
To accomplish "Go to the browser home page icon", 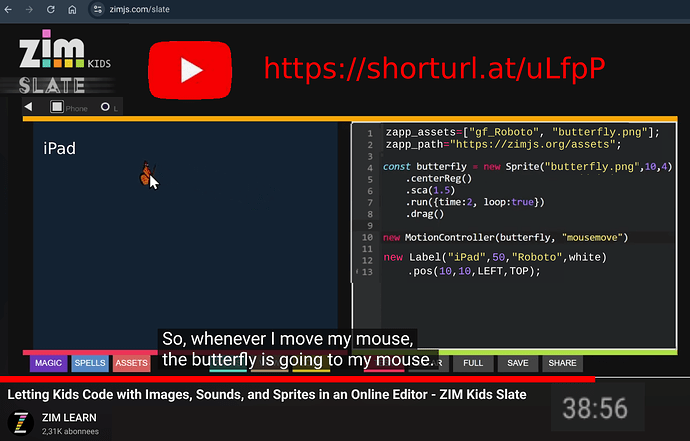I will pos(72,9).
